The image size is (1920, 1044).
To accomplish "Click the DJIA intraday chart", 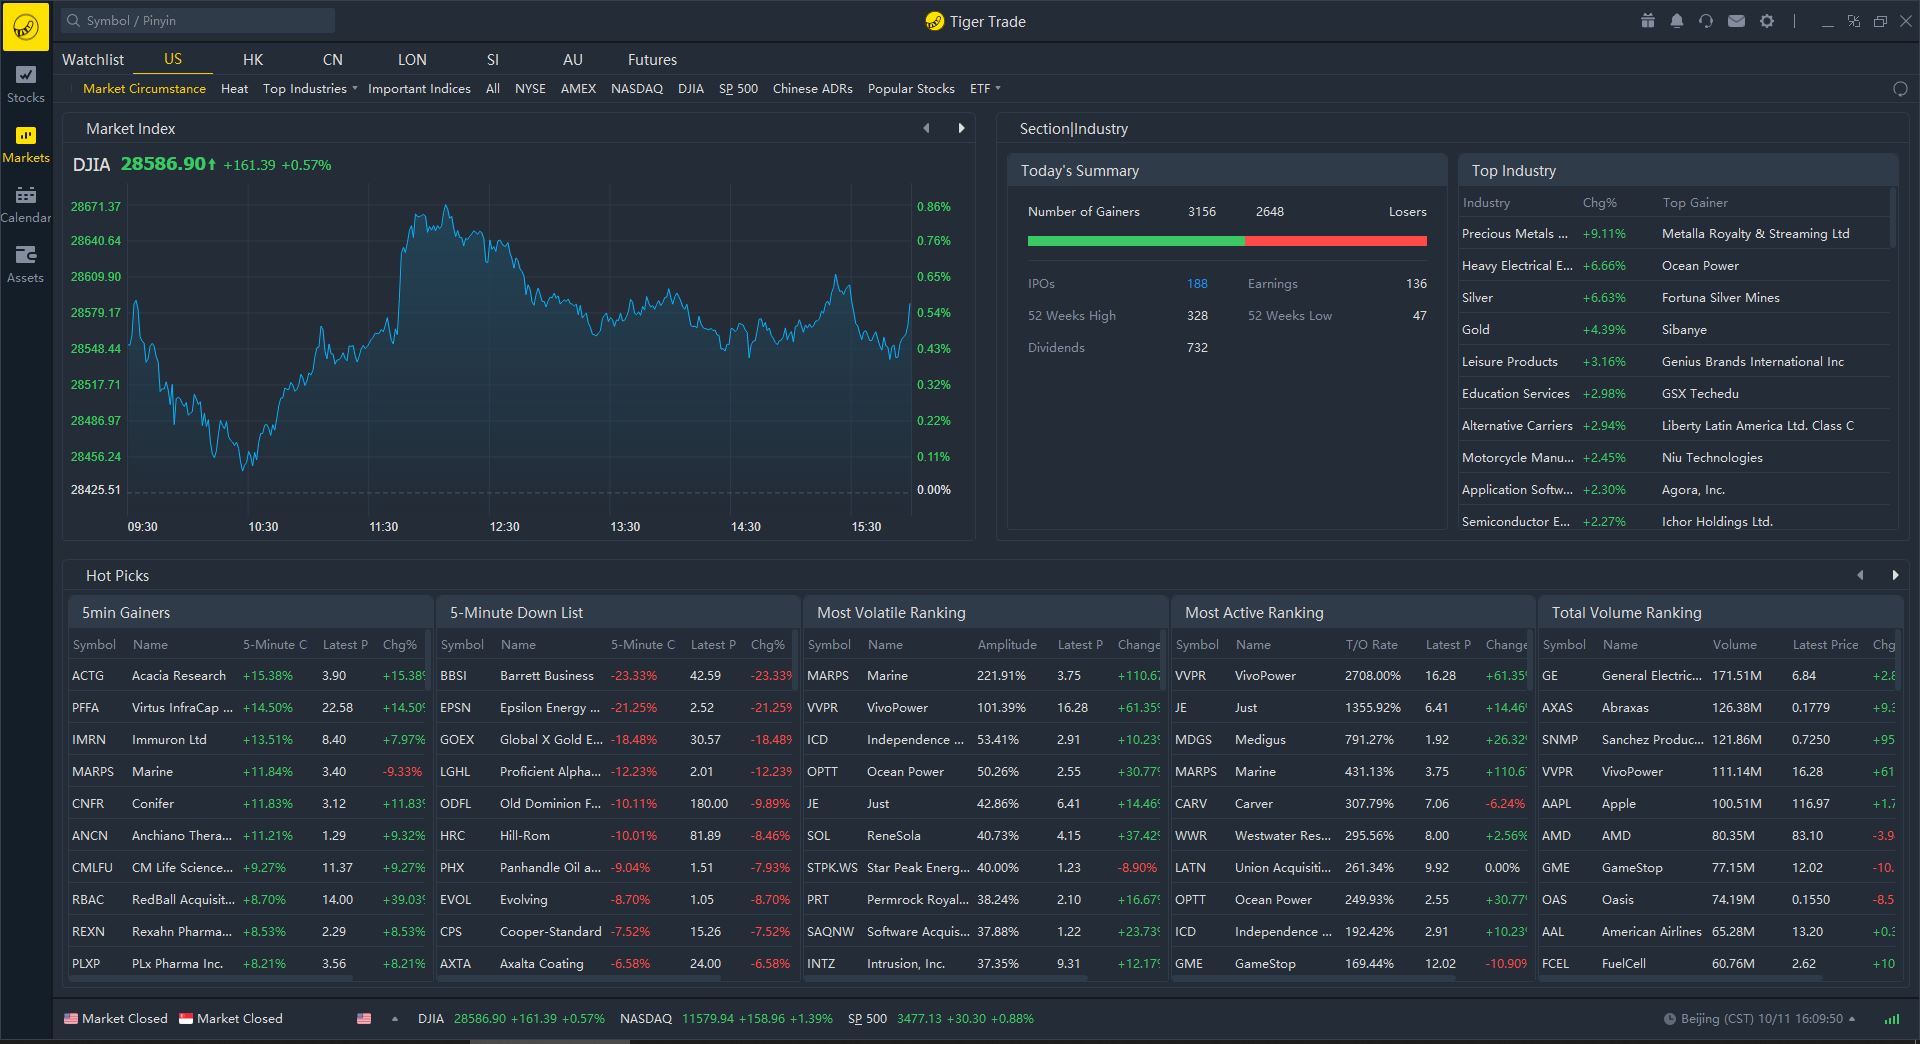I will coord(520,350).
